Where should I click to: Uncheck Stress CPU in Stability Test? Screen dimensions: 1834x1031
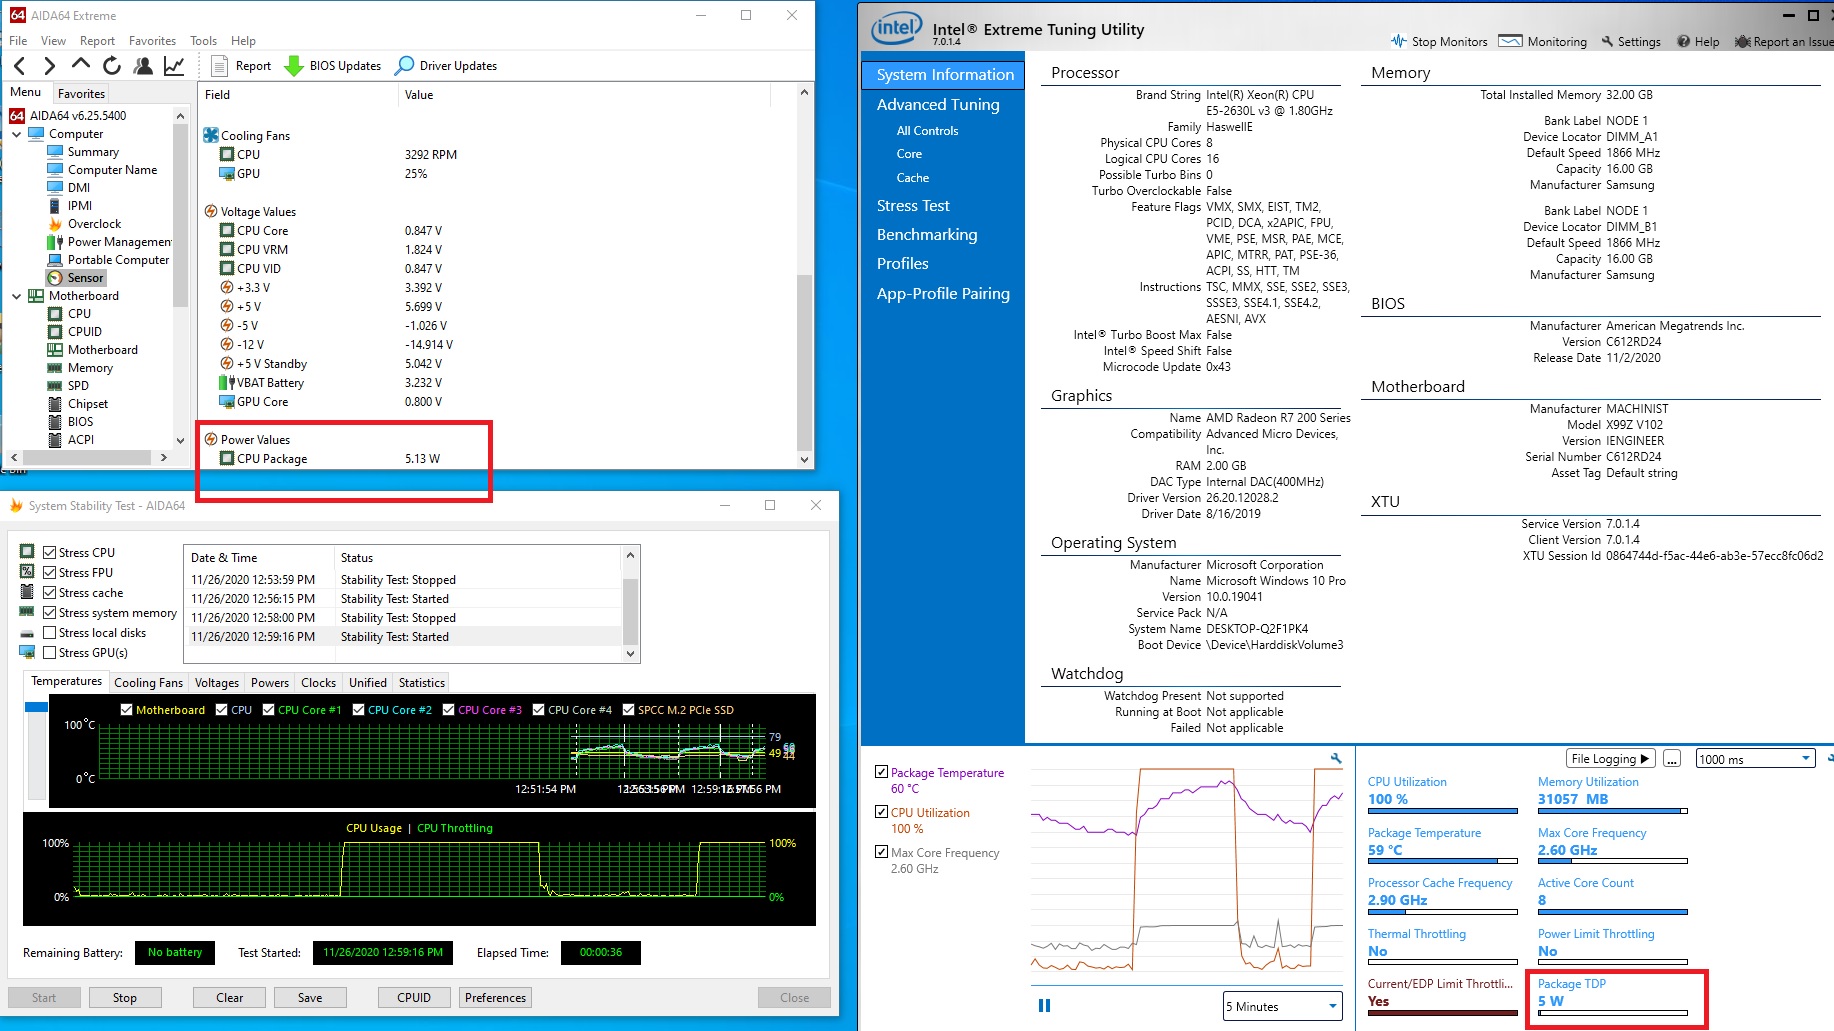pyautogui.click(x=49, y=553)
